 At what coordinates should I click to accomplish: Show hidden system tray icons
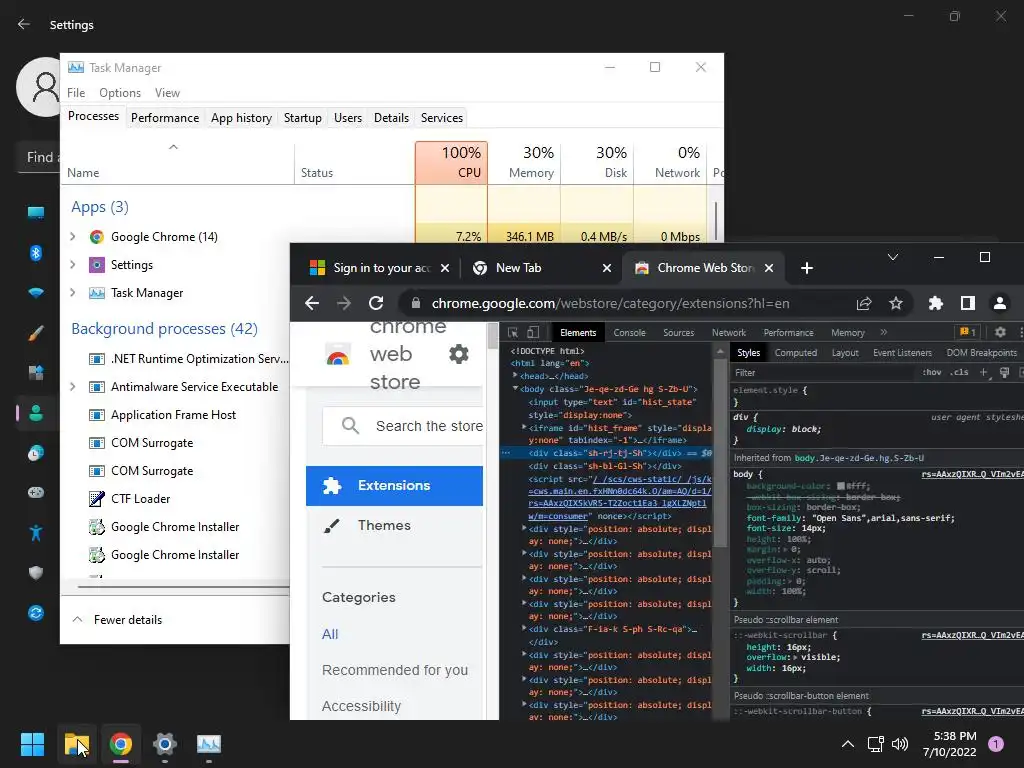click(x=848, y=744)
